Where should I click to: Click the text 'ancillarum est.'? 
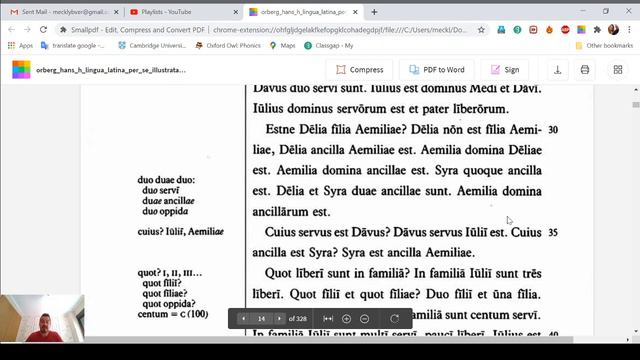point(291,212)
